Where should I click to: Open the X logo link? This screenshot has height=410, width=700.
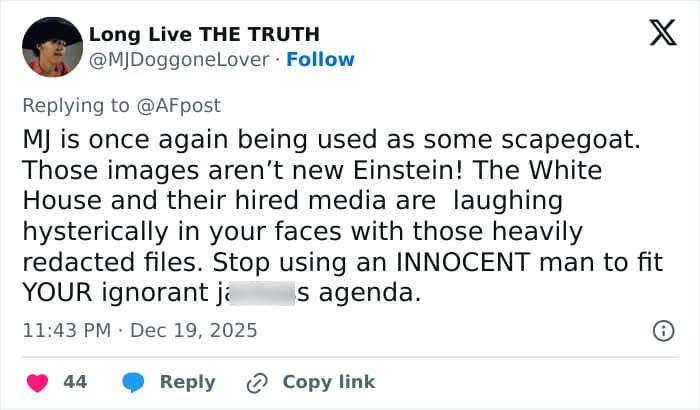click(656, 35)
